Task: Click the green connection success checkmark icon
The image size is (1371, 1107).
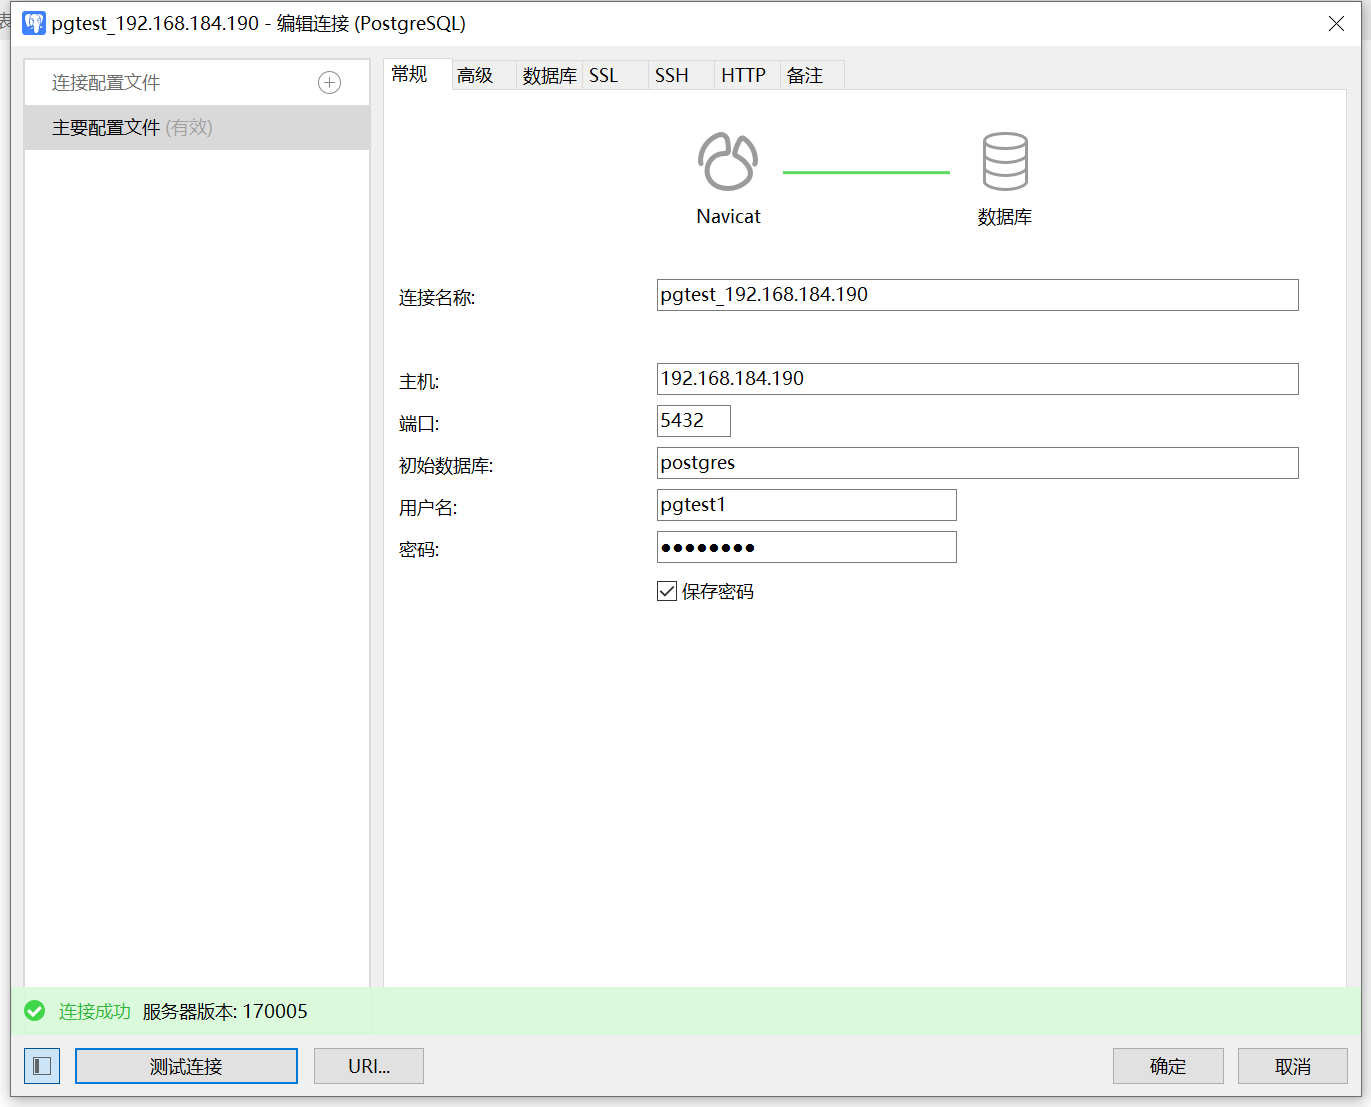Action: (x=35, y=1011)
